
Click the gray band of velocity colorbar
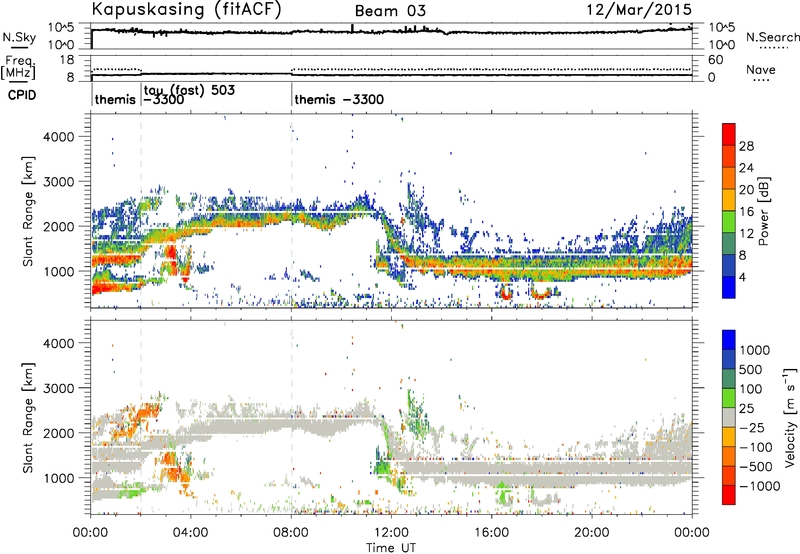click(x=729, y=417)
